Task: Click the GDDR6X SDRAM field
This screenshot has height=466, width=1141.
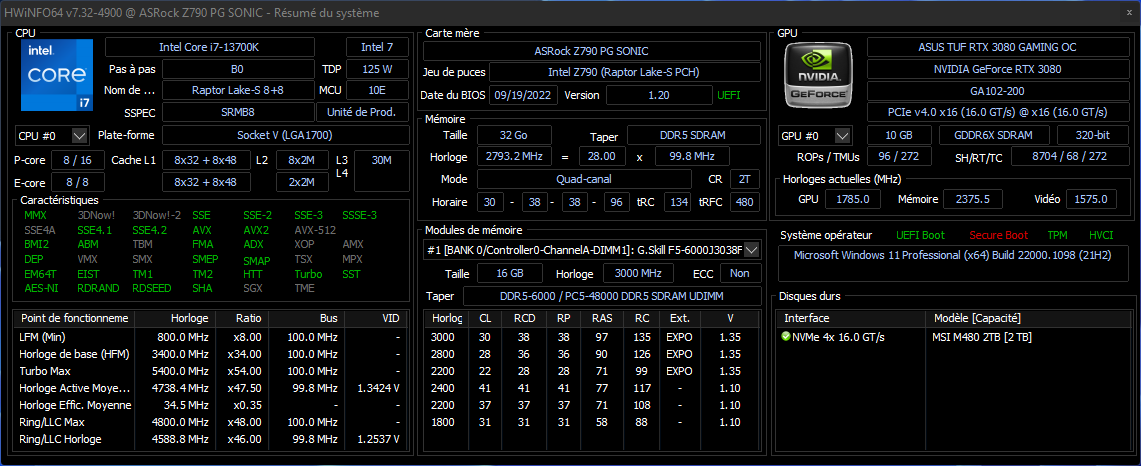Action: pos(994,135)
